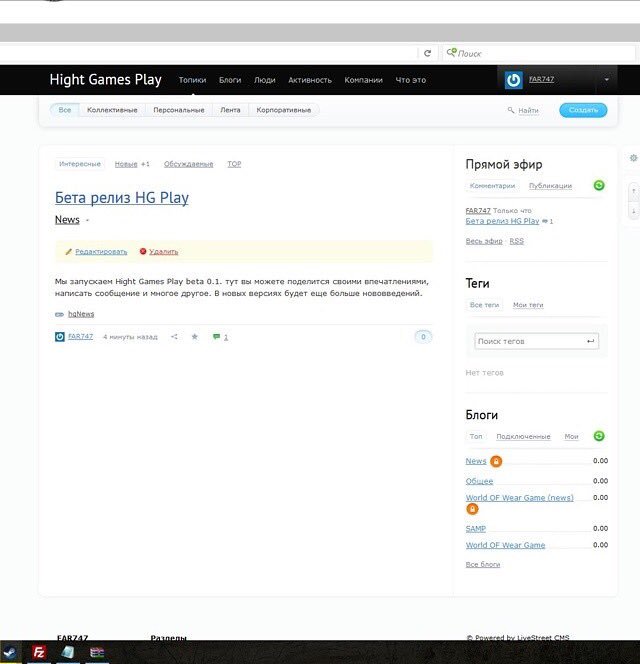The height and width of the screenshot is (664, 640).
Task: Open the WinRAR icon in taskbar
Action: tap(97, 653)
